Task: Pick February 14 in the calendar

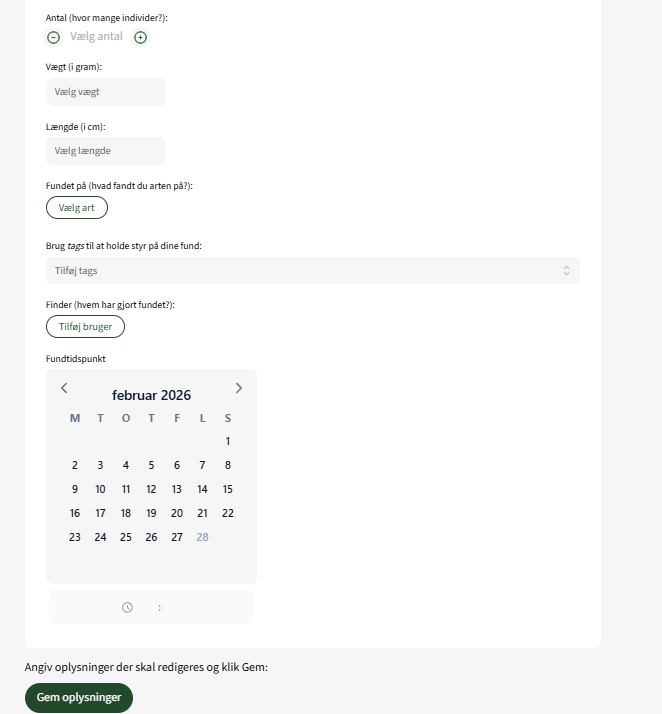Action: click(x=202, y=489)
